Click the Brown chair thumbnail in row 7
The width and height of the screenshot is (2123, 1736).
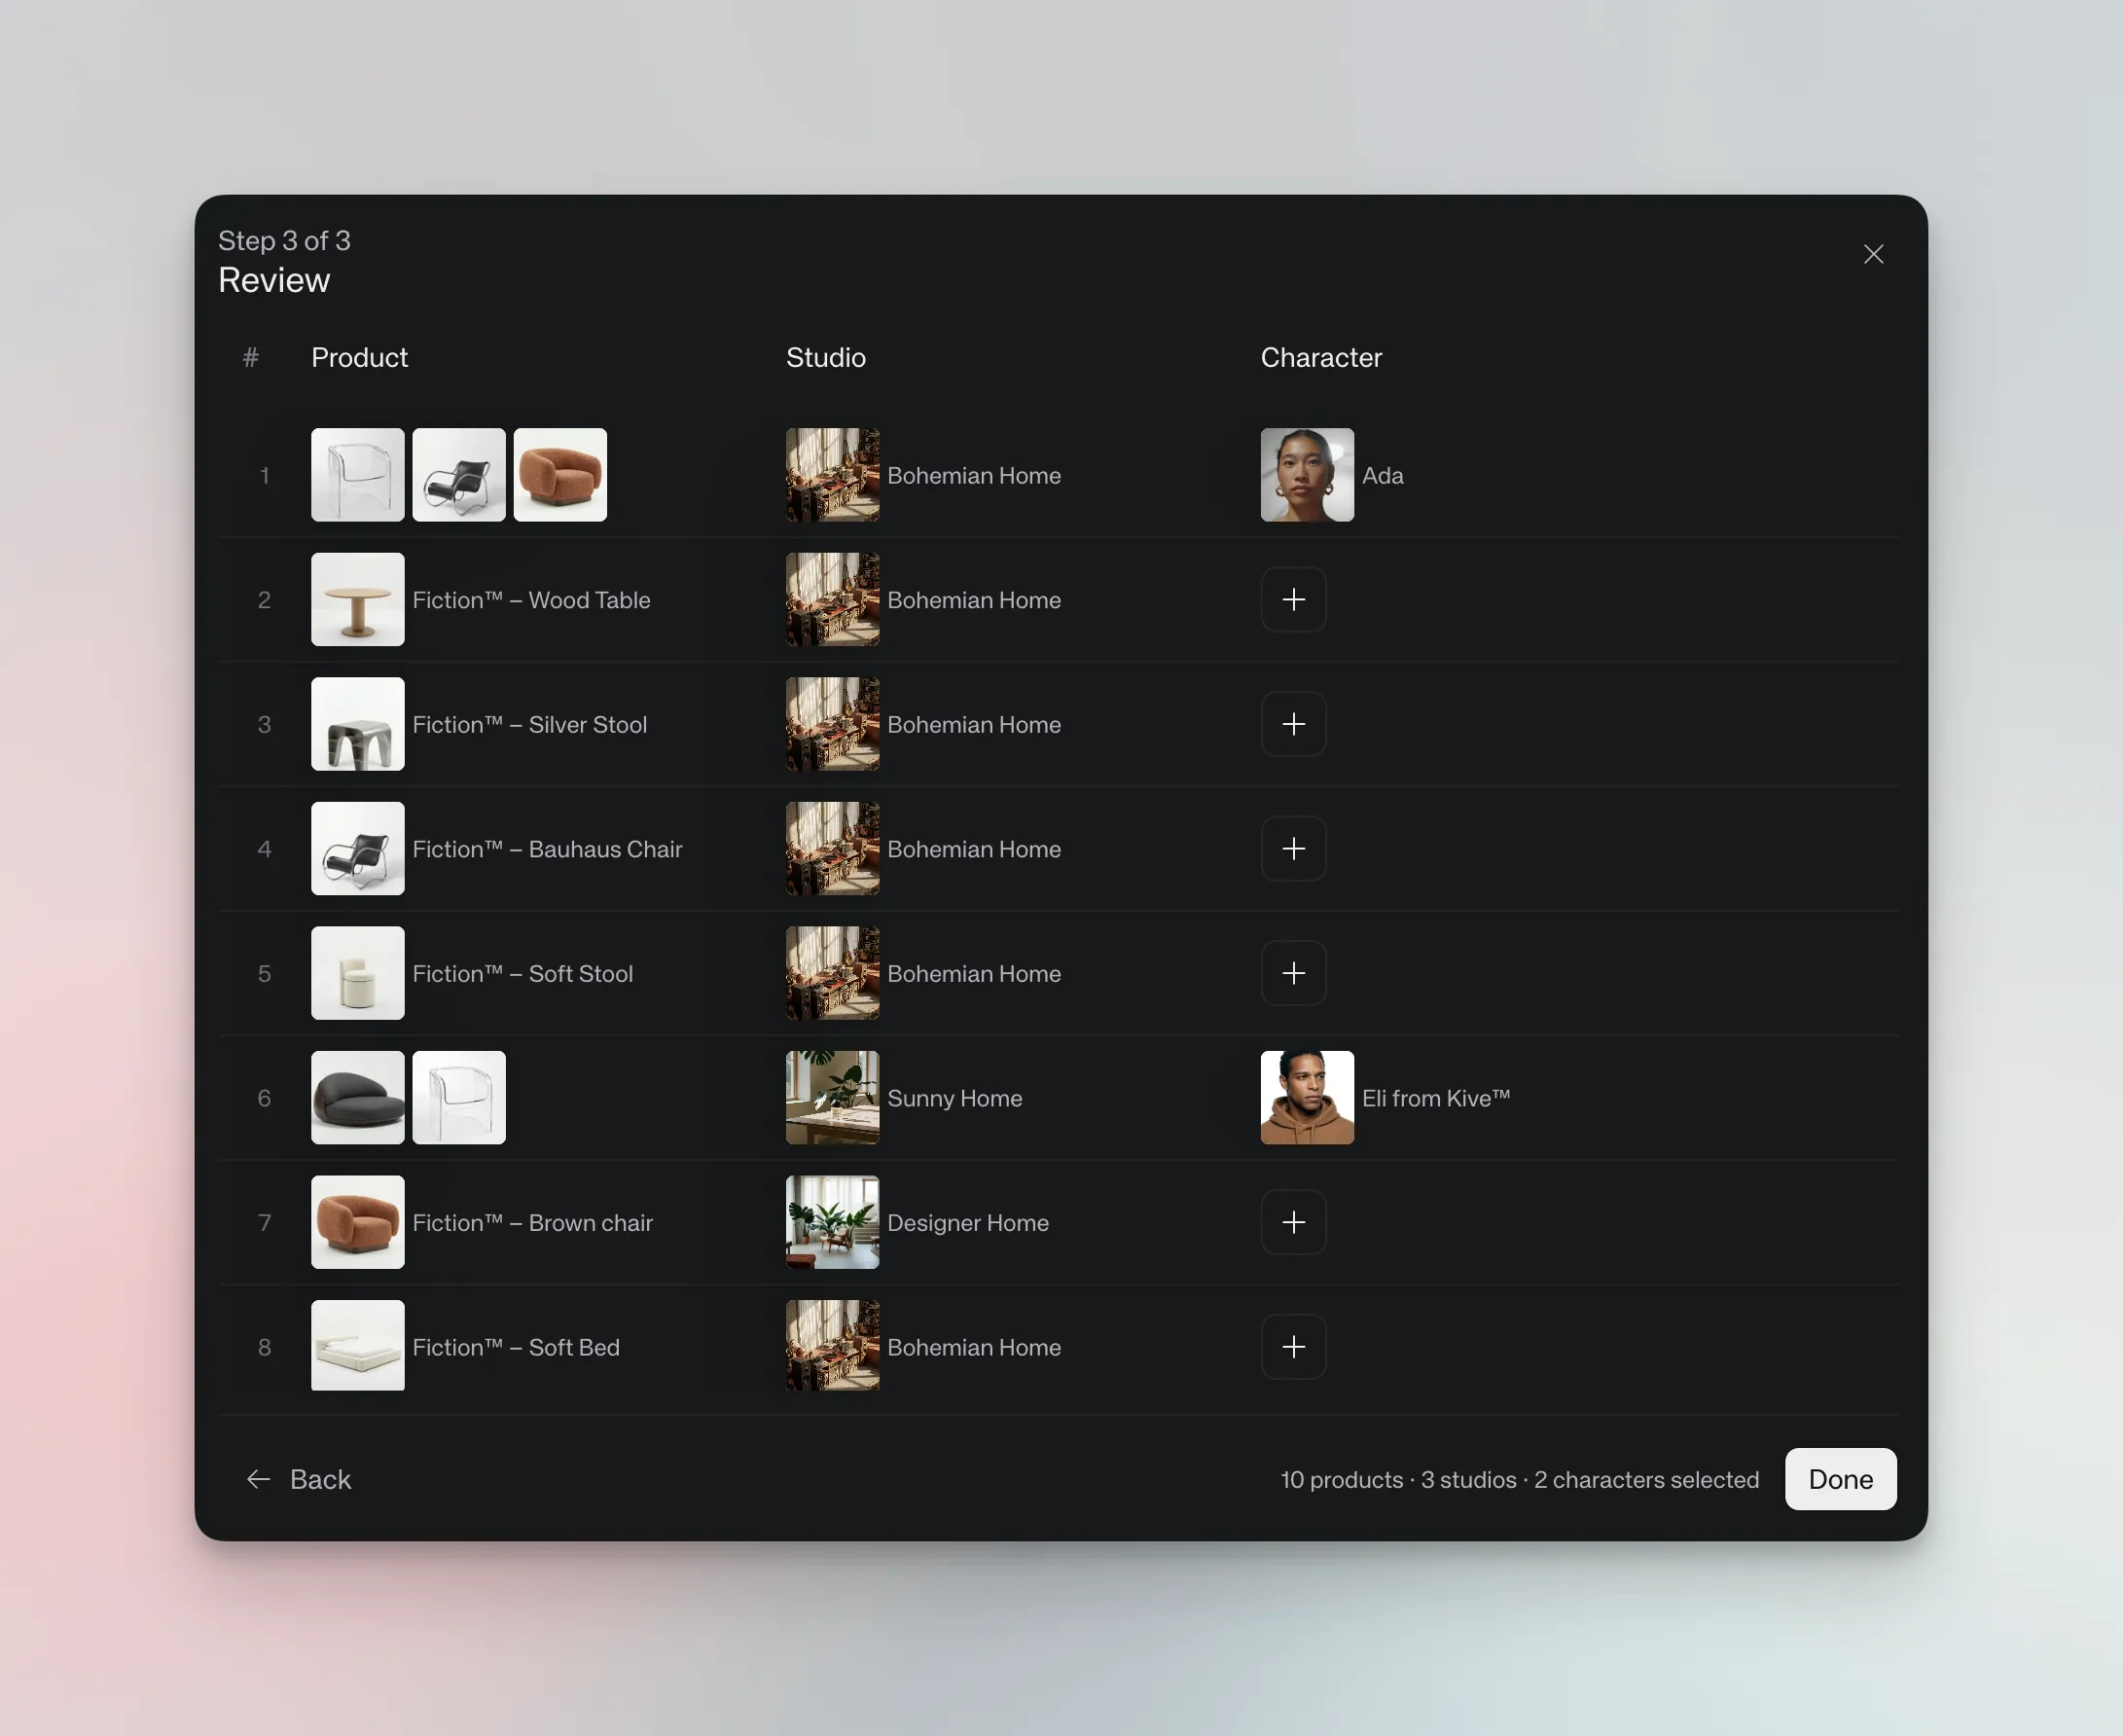(357, 1222)
